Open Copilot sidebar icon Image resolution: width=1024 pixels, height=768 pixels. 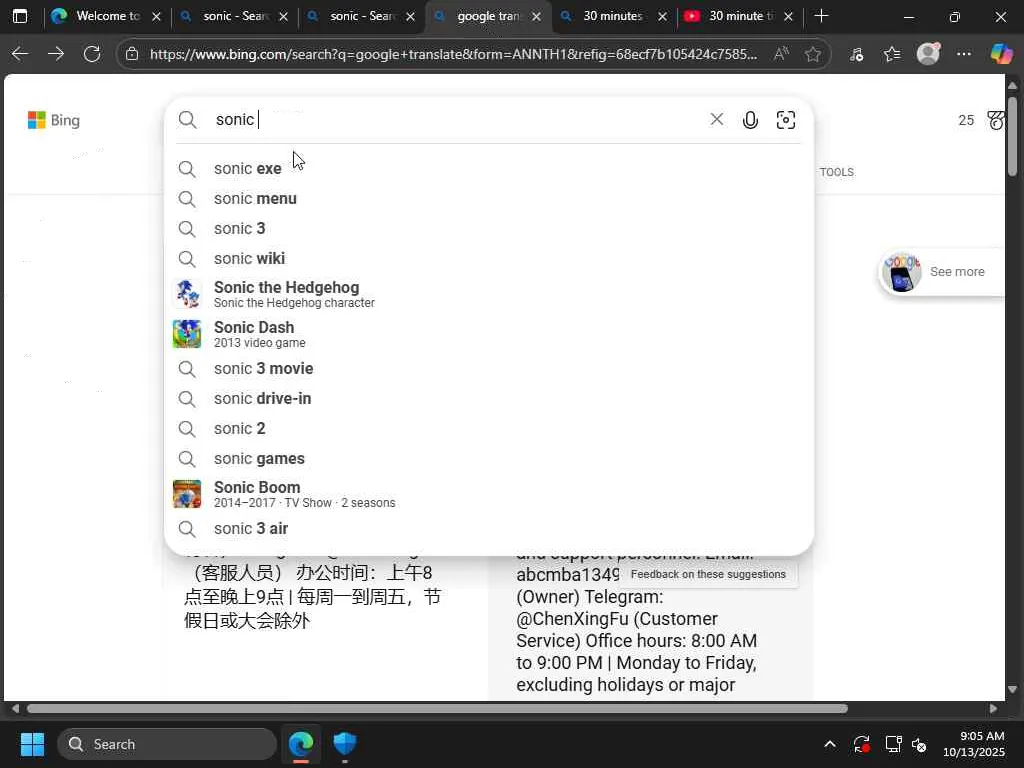[x=1000, y=54]
